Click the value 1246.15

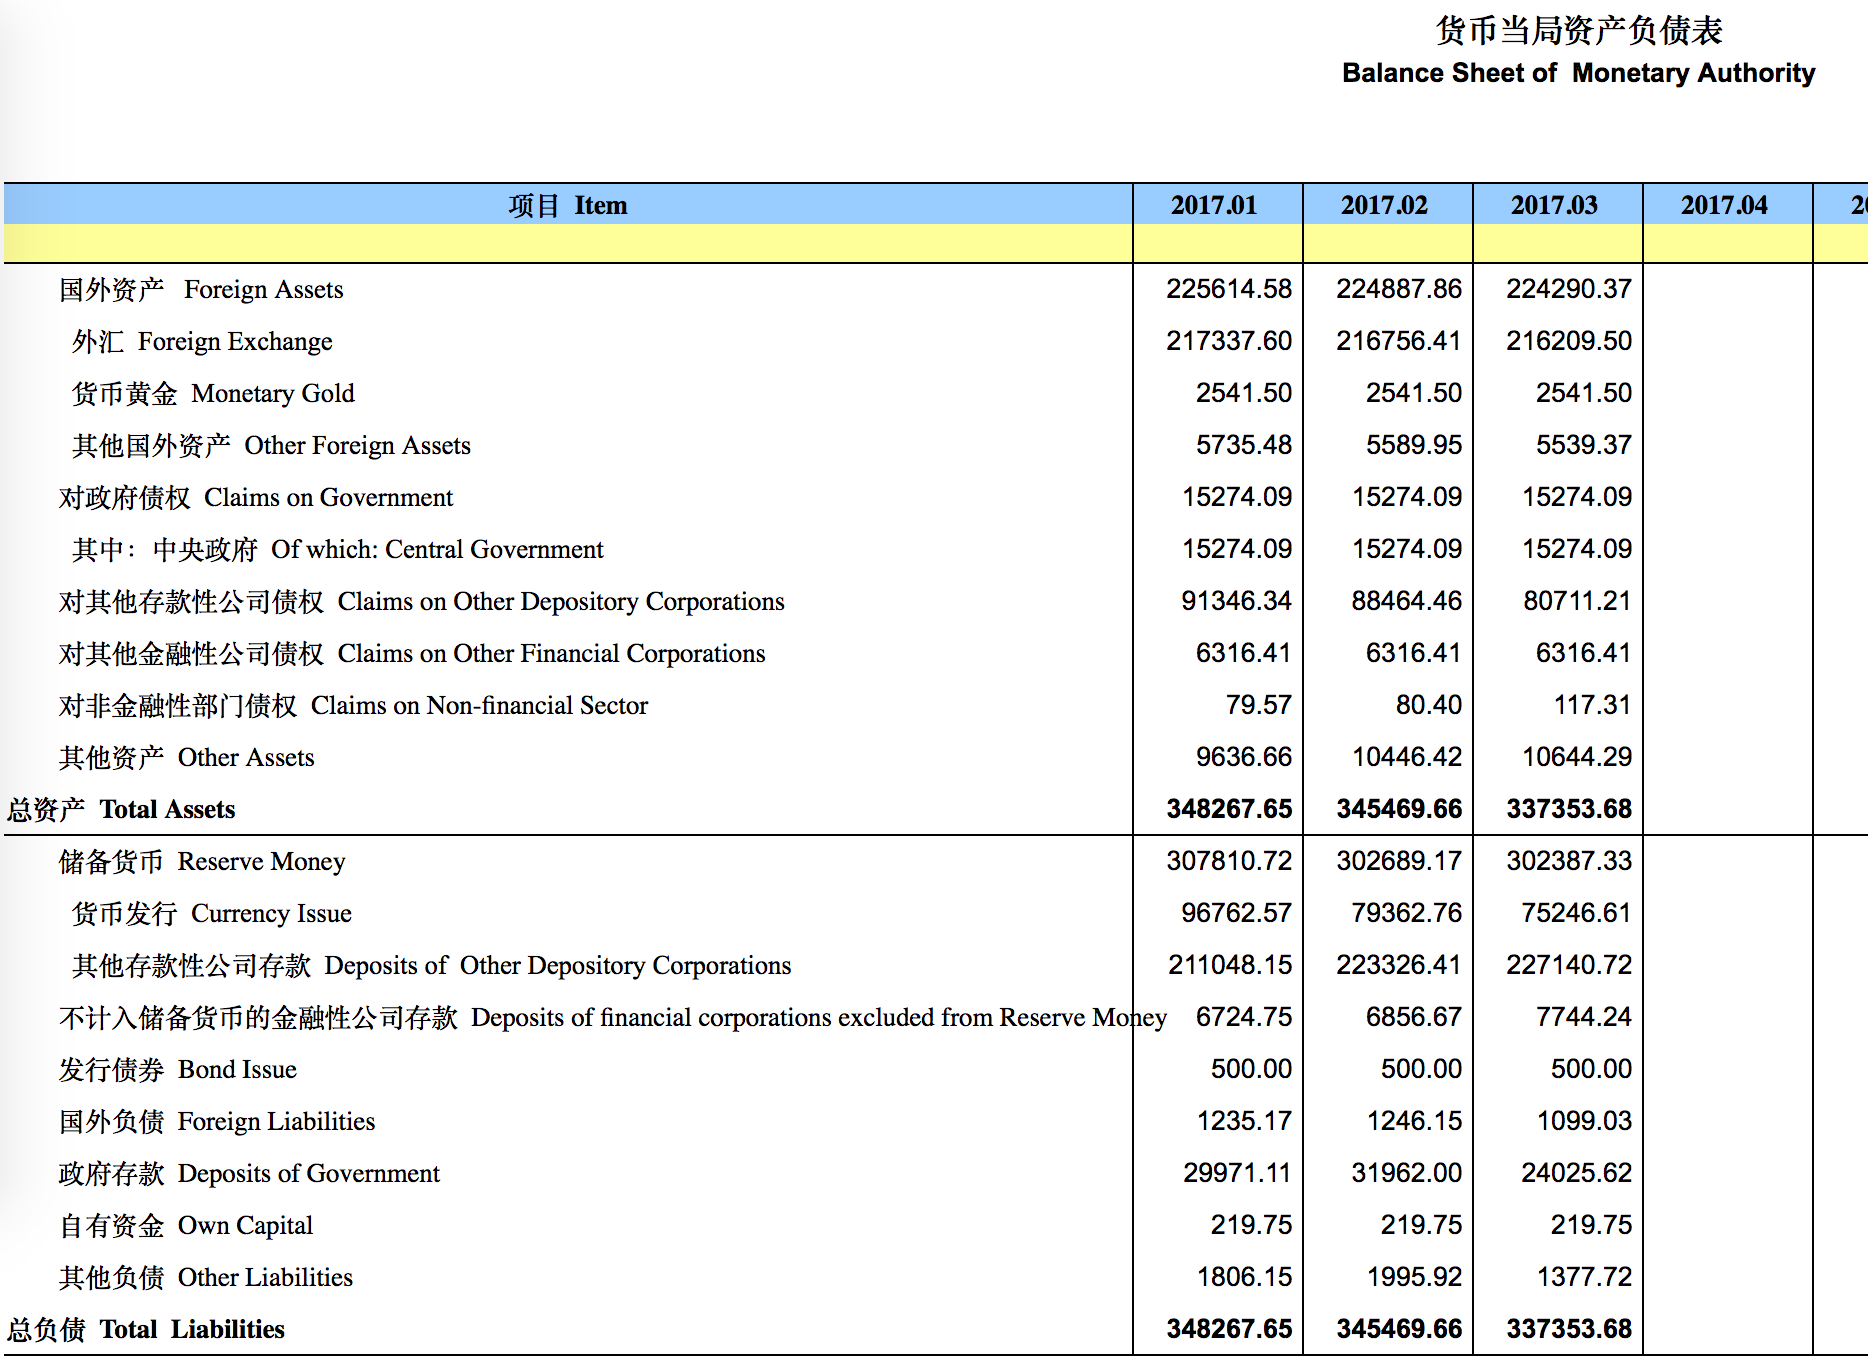[1414, 1121]
